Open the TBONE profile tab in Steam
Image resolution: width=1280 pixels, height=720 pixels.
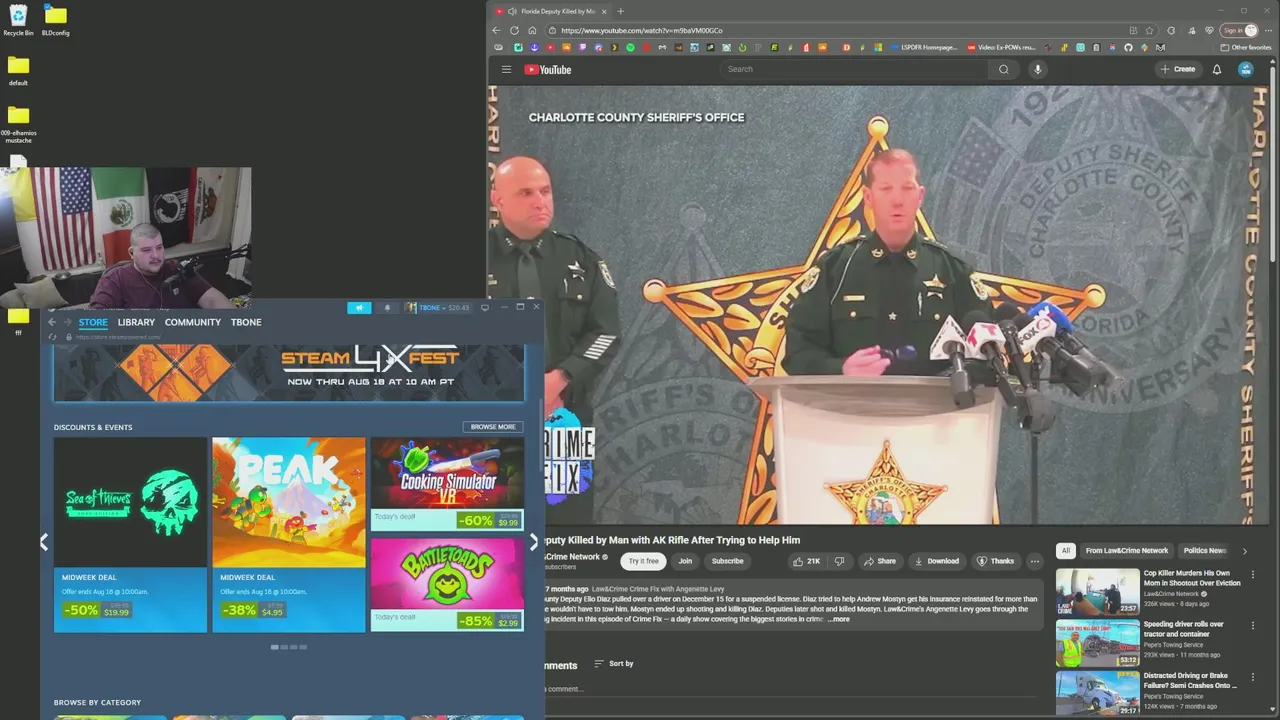(x=246, y=322)
